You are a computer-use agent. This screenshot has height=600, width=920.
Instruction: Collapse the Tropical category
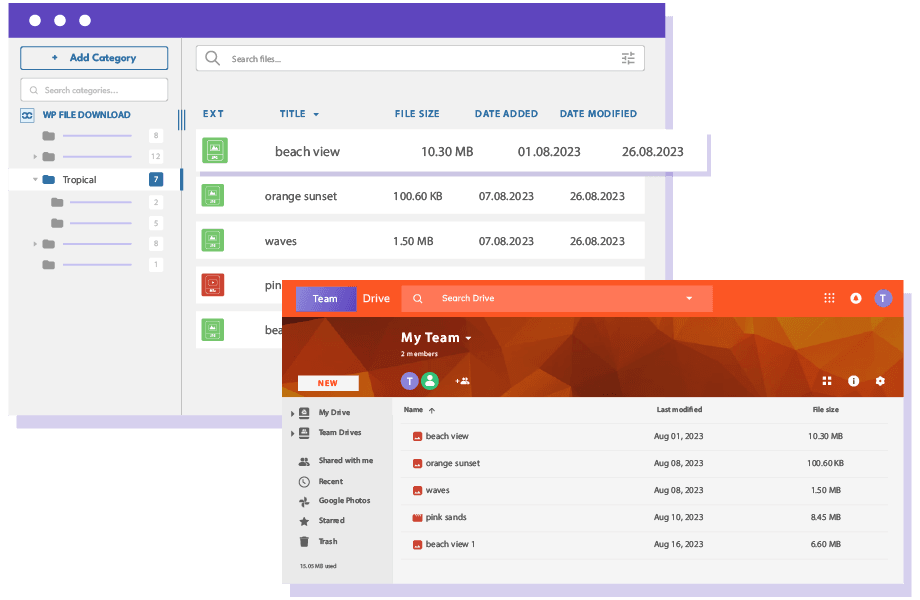pos(34,179)
